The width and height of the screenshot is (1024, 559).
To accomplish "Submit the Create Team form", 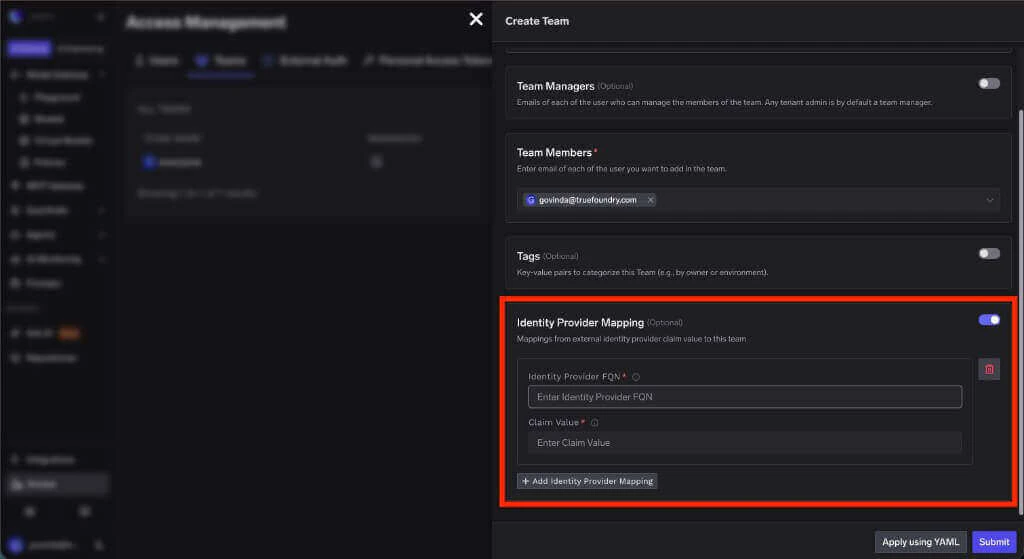I will point(994,542).
